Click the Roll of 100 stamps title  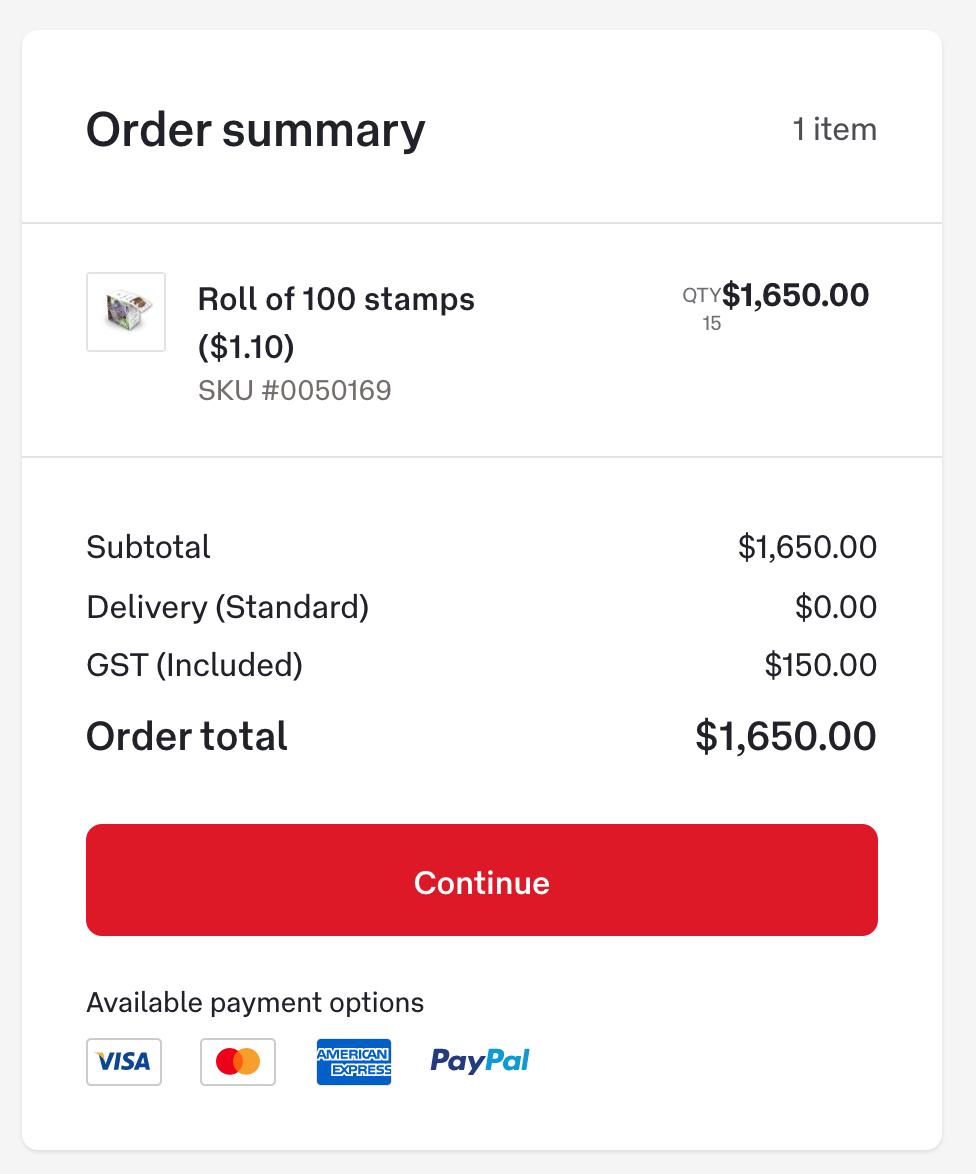coord(336,322)
